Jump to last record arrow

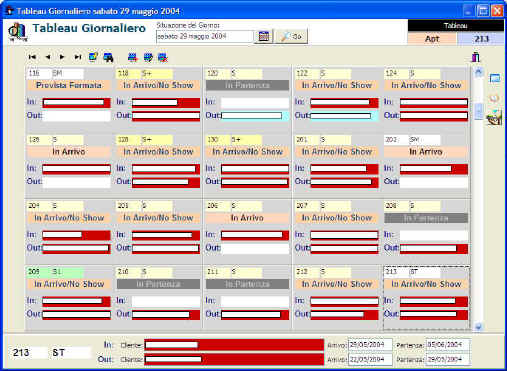pyautogui.click(x=78, y=57)
